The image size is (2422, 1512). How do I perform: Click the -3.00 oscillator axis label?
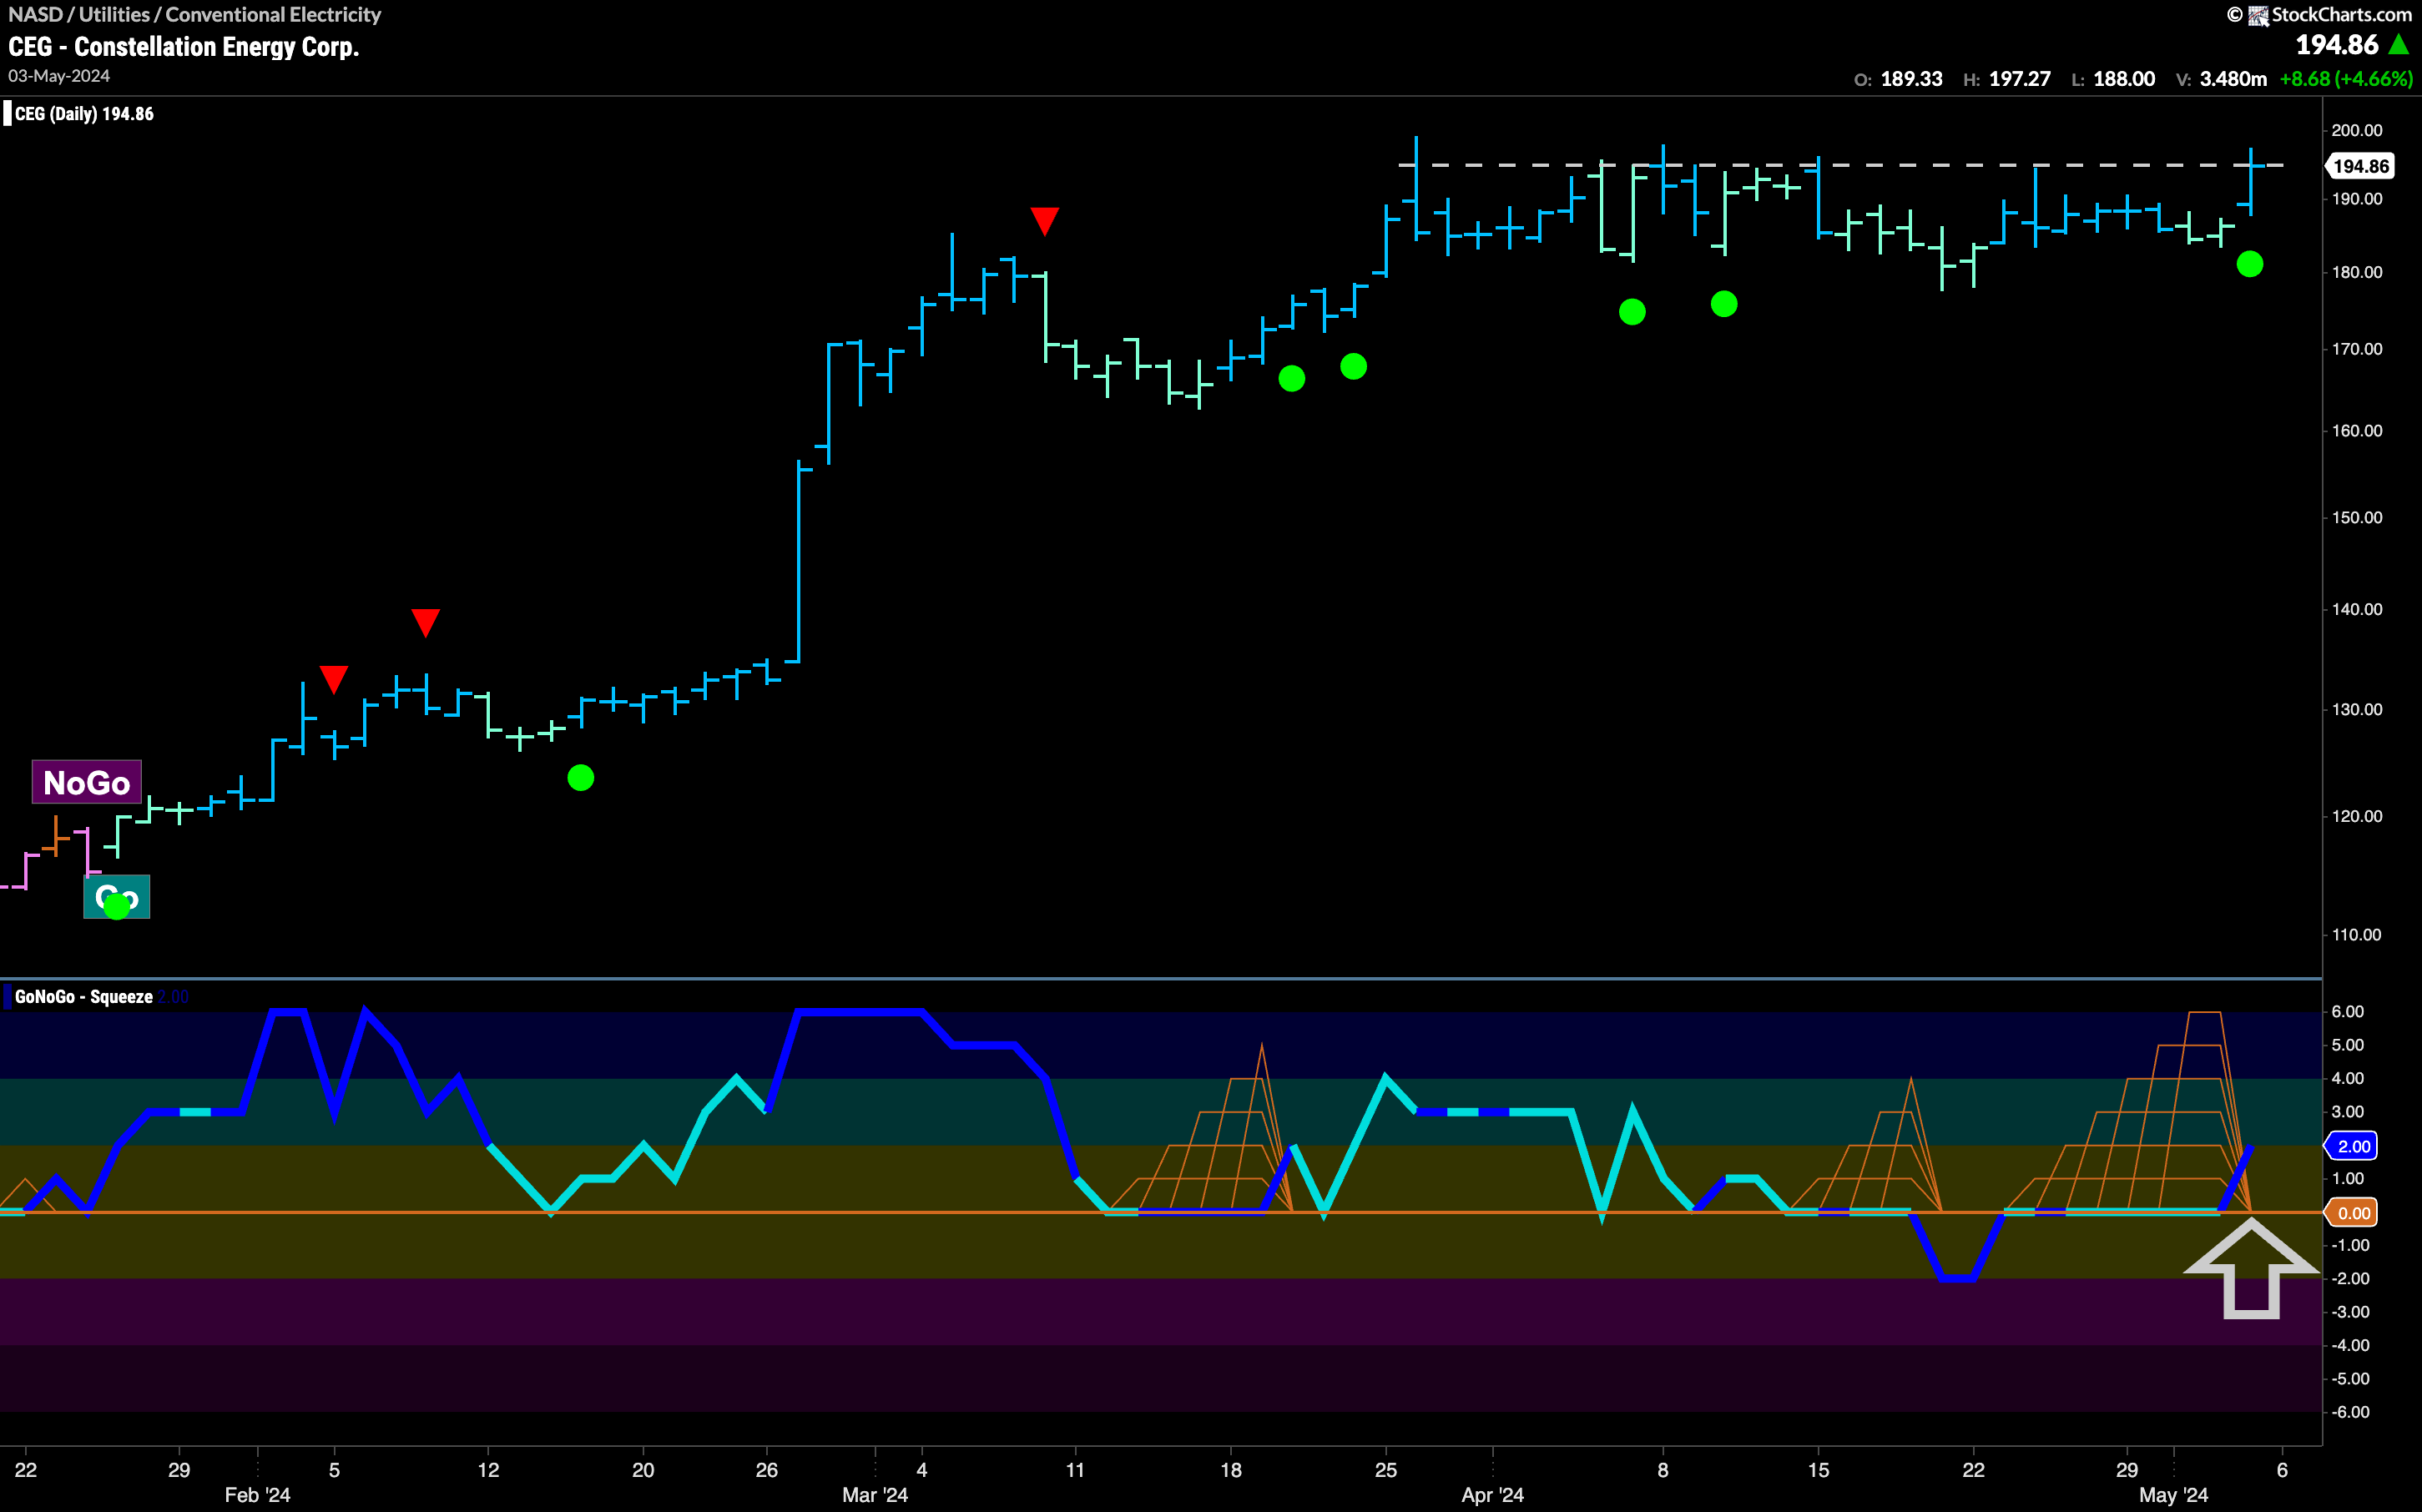tap(2350, 1312)
